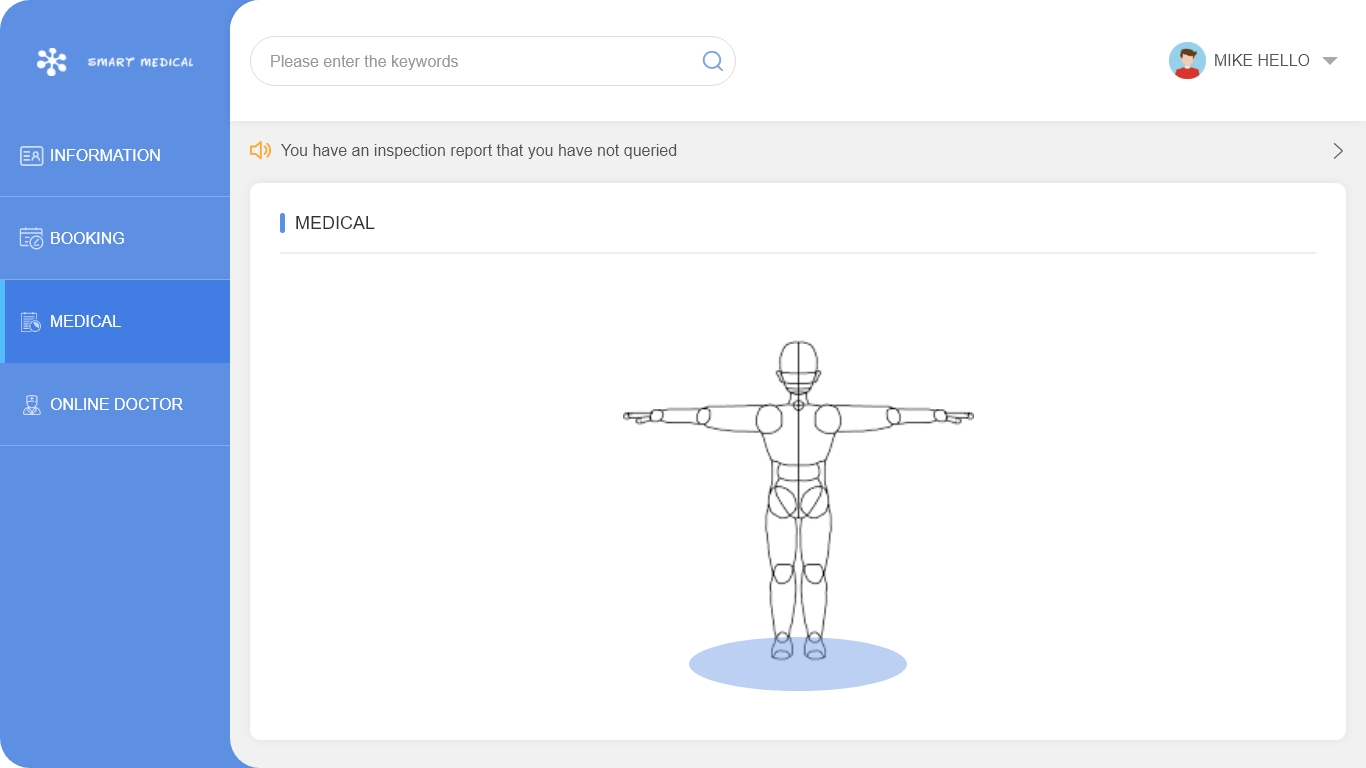Click the magnifier search icon
1366x768 pixels.
(x=712, y=61)
